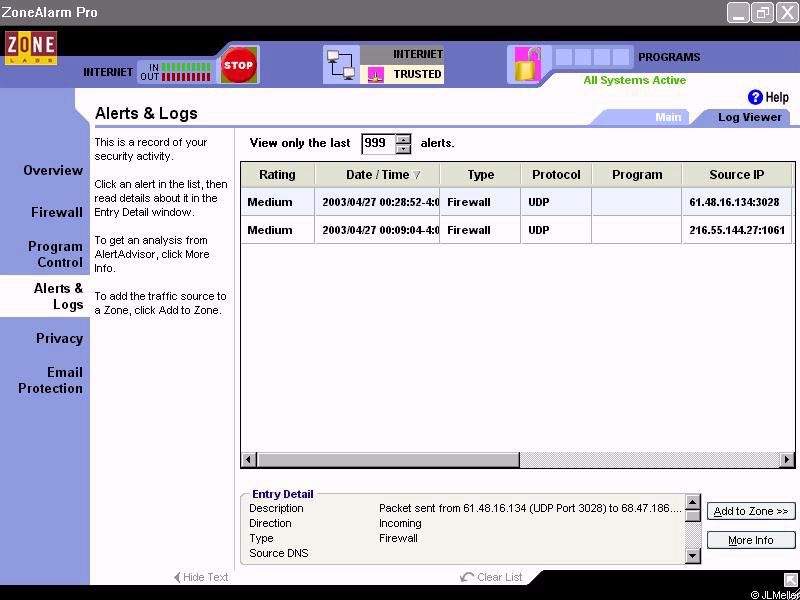Image resolution: width=800 pixels, height=600 pixels.
Task: Click the Source DNS entry detail row
Action: pos(465,553)
